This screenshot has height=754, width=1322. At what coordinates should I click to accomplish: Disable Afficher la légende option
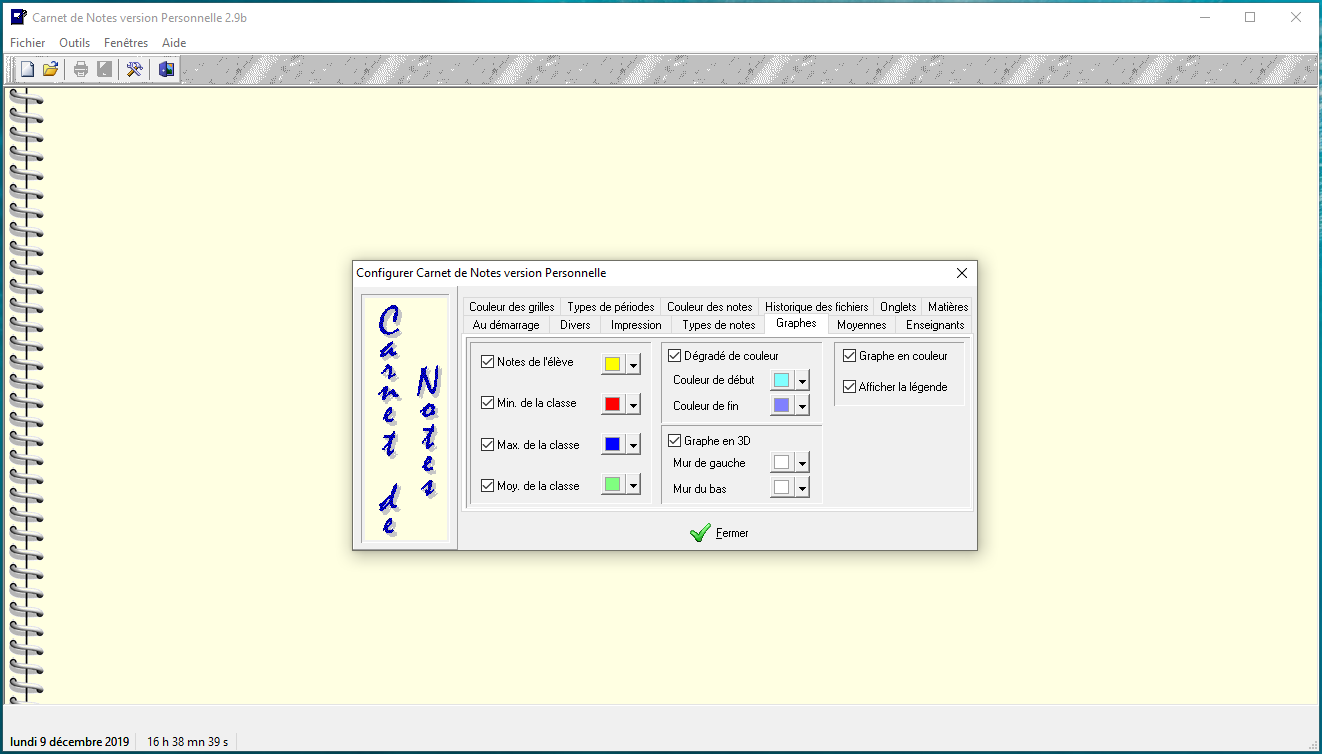point(850,387)
